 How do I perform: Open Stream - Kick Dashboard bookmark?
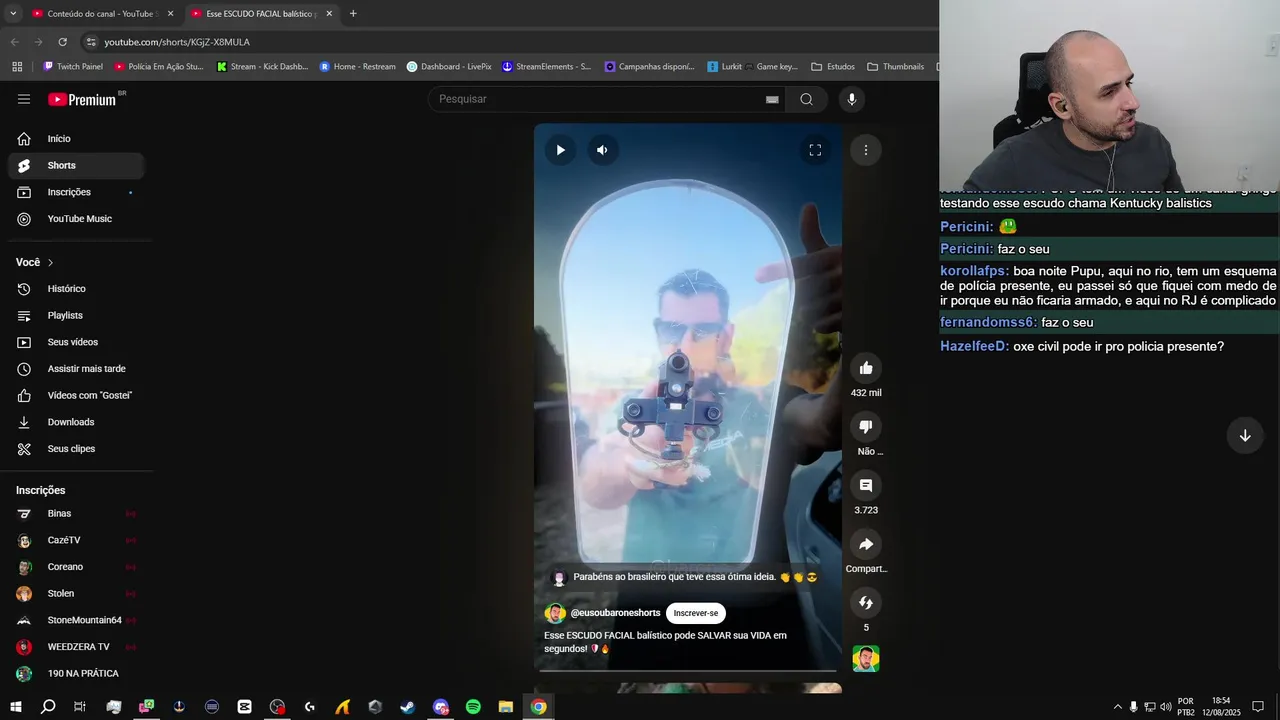pos(262,67)
